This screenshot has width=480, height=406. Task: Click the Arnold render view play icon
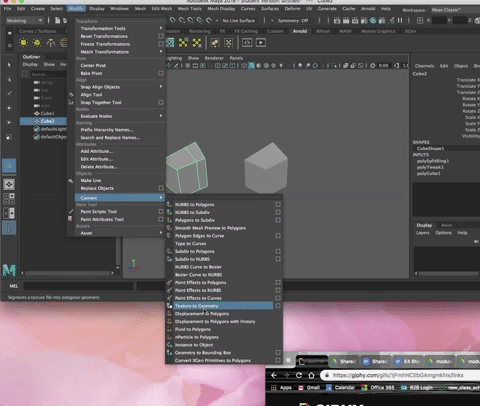point(261,43)
